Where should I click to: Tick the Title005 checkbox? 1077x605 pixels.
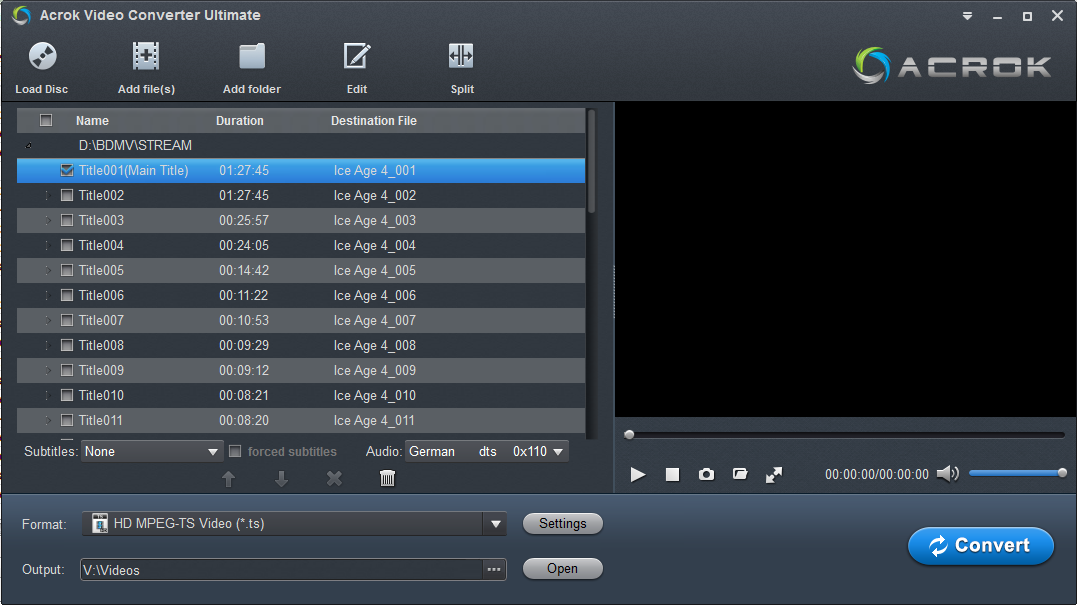(x=67, y=270)
